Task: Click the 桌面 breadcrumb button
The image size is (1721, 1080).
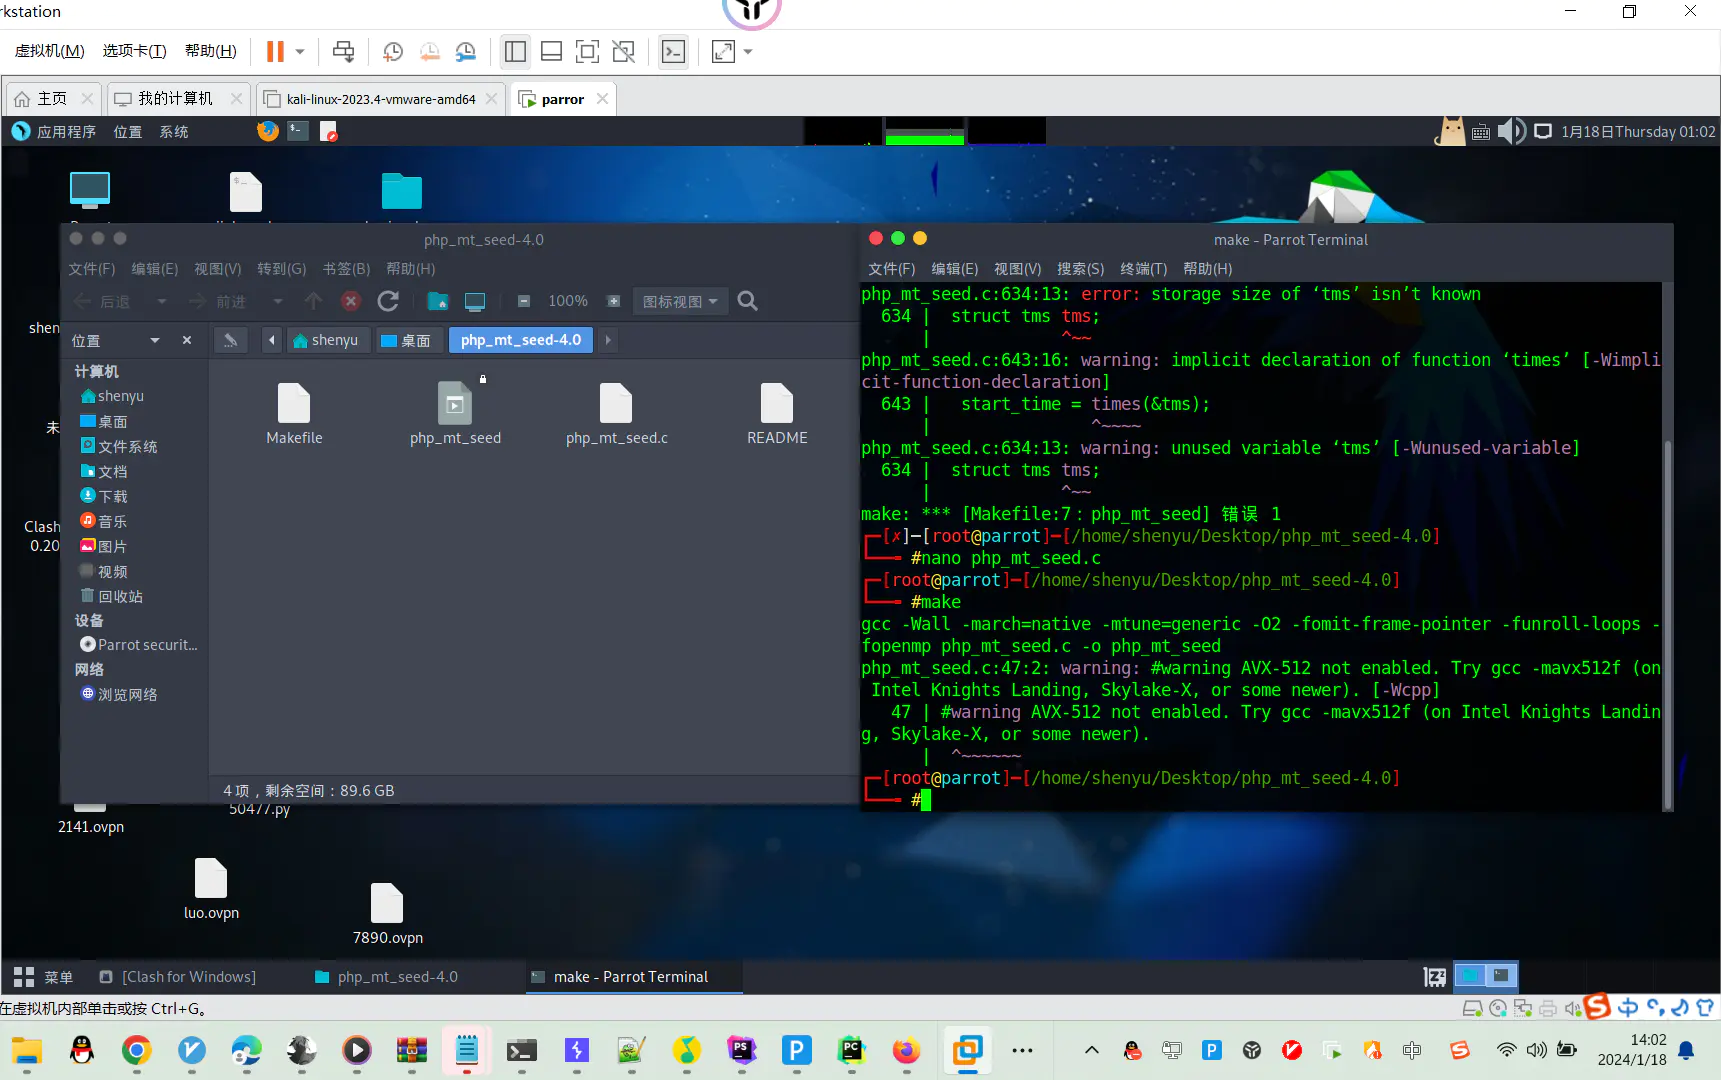Action: pyautogui.click(x=407, y=340)
